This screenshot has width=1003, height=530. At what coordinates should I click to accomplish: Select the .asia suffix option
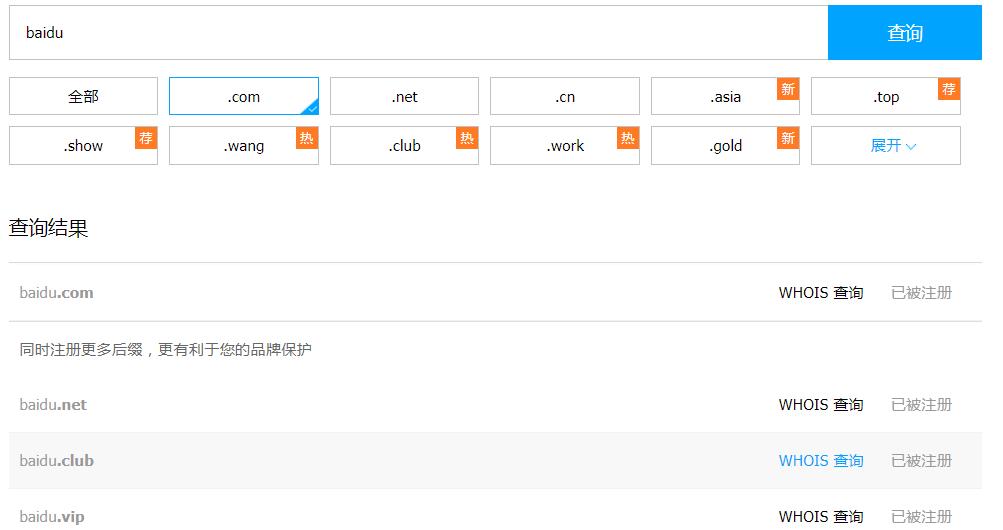point(725,97)
